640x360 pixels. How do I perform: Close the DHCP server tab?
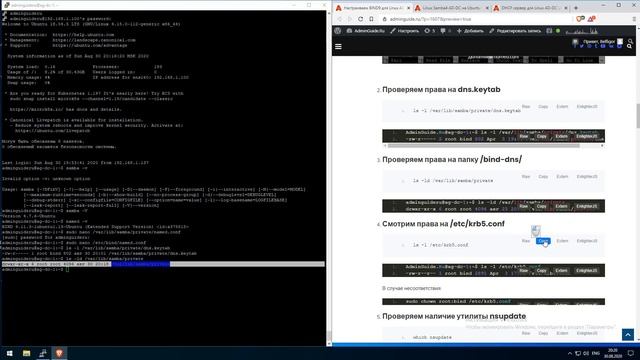[566, 8]
